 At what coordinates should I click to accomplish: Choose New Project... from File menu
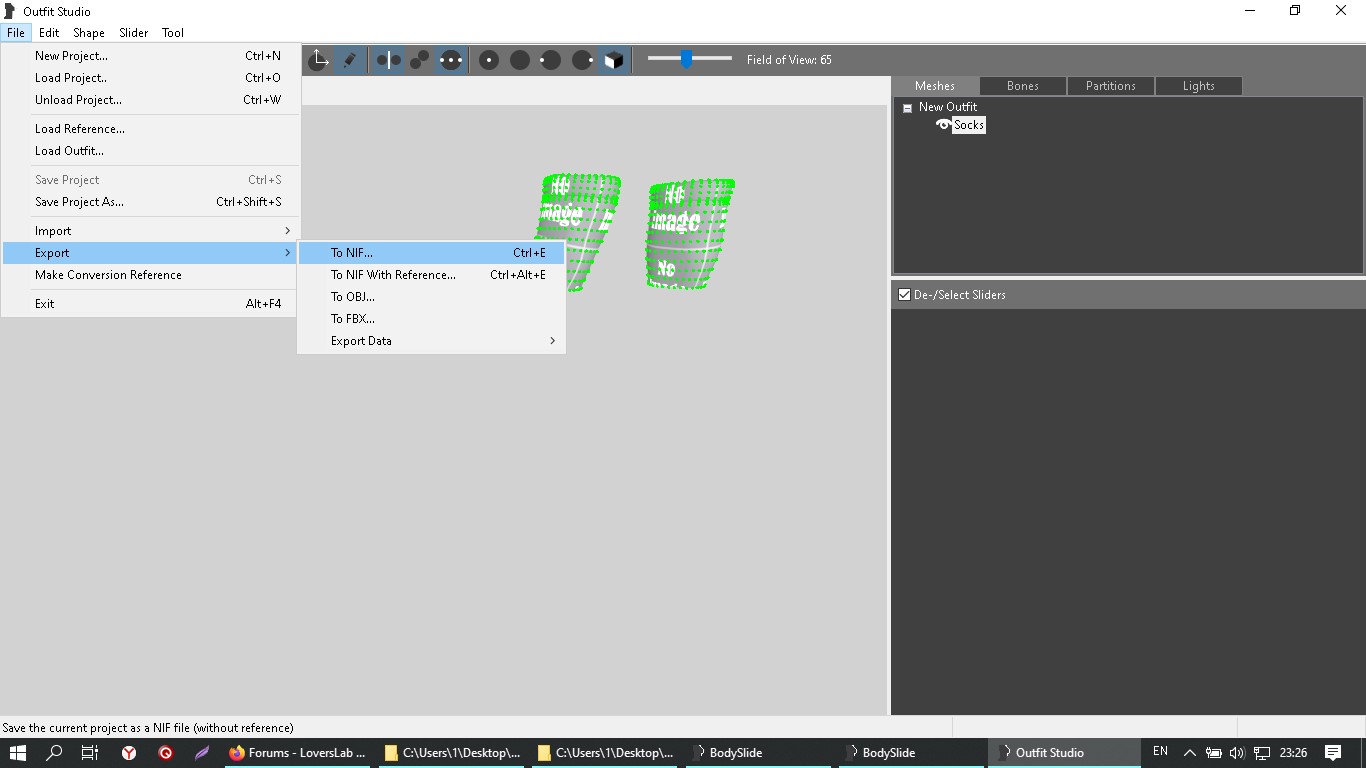150,56
